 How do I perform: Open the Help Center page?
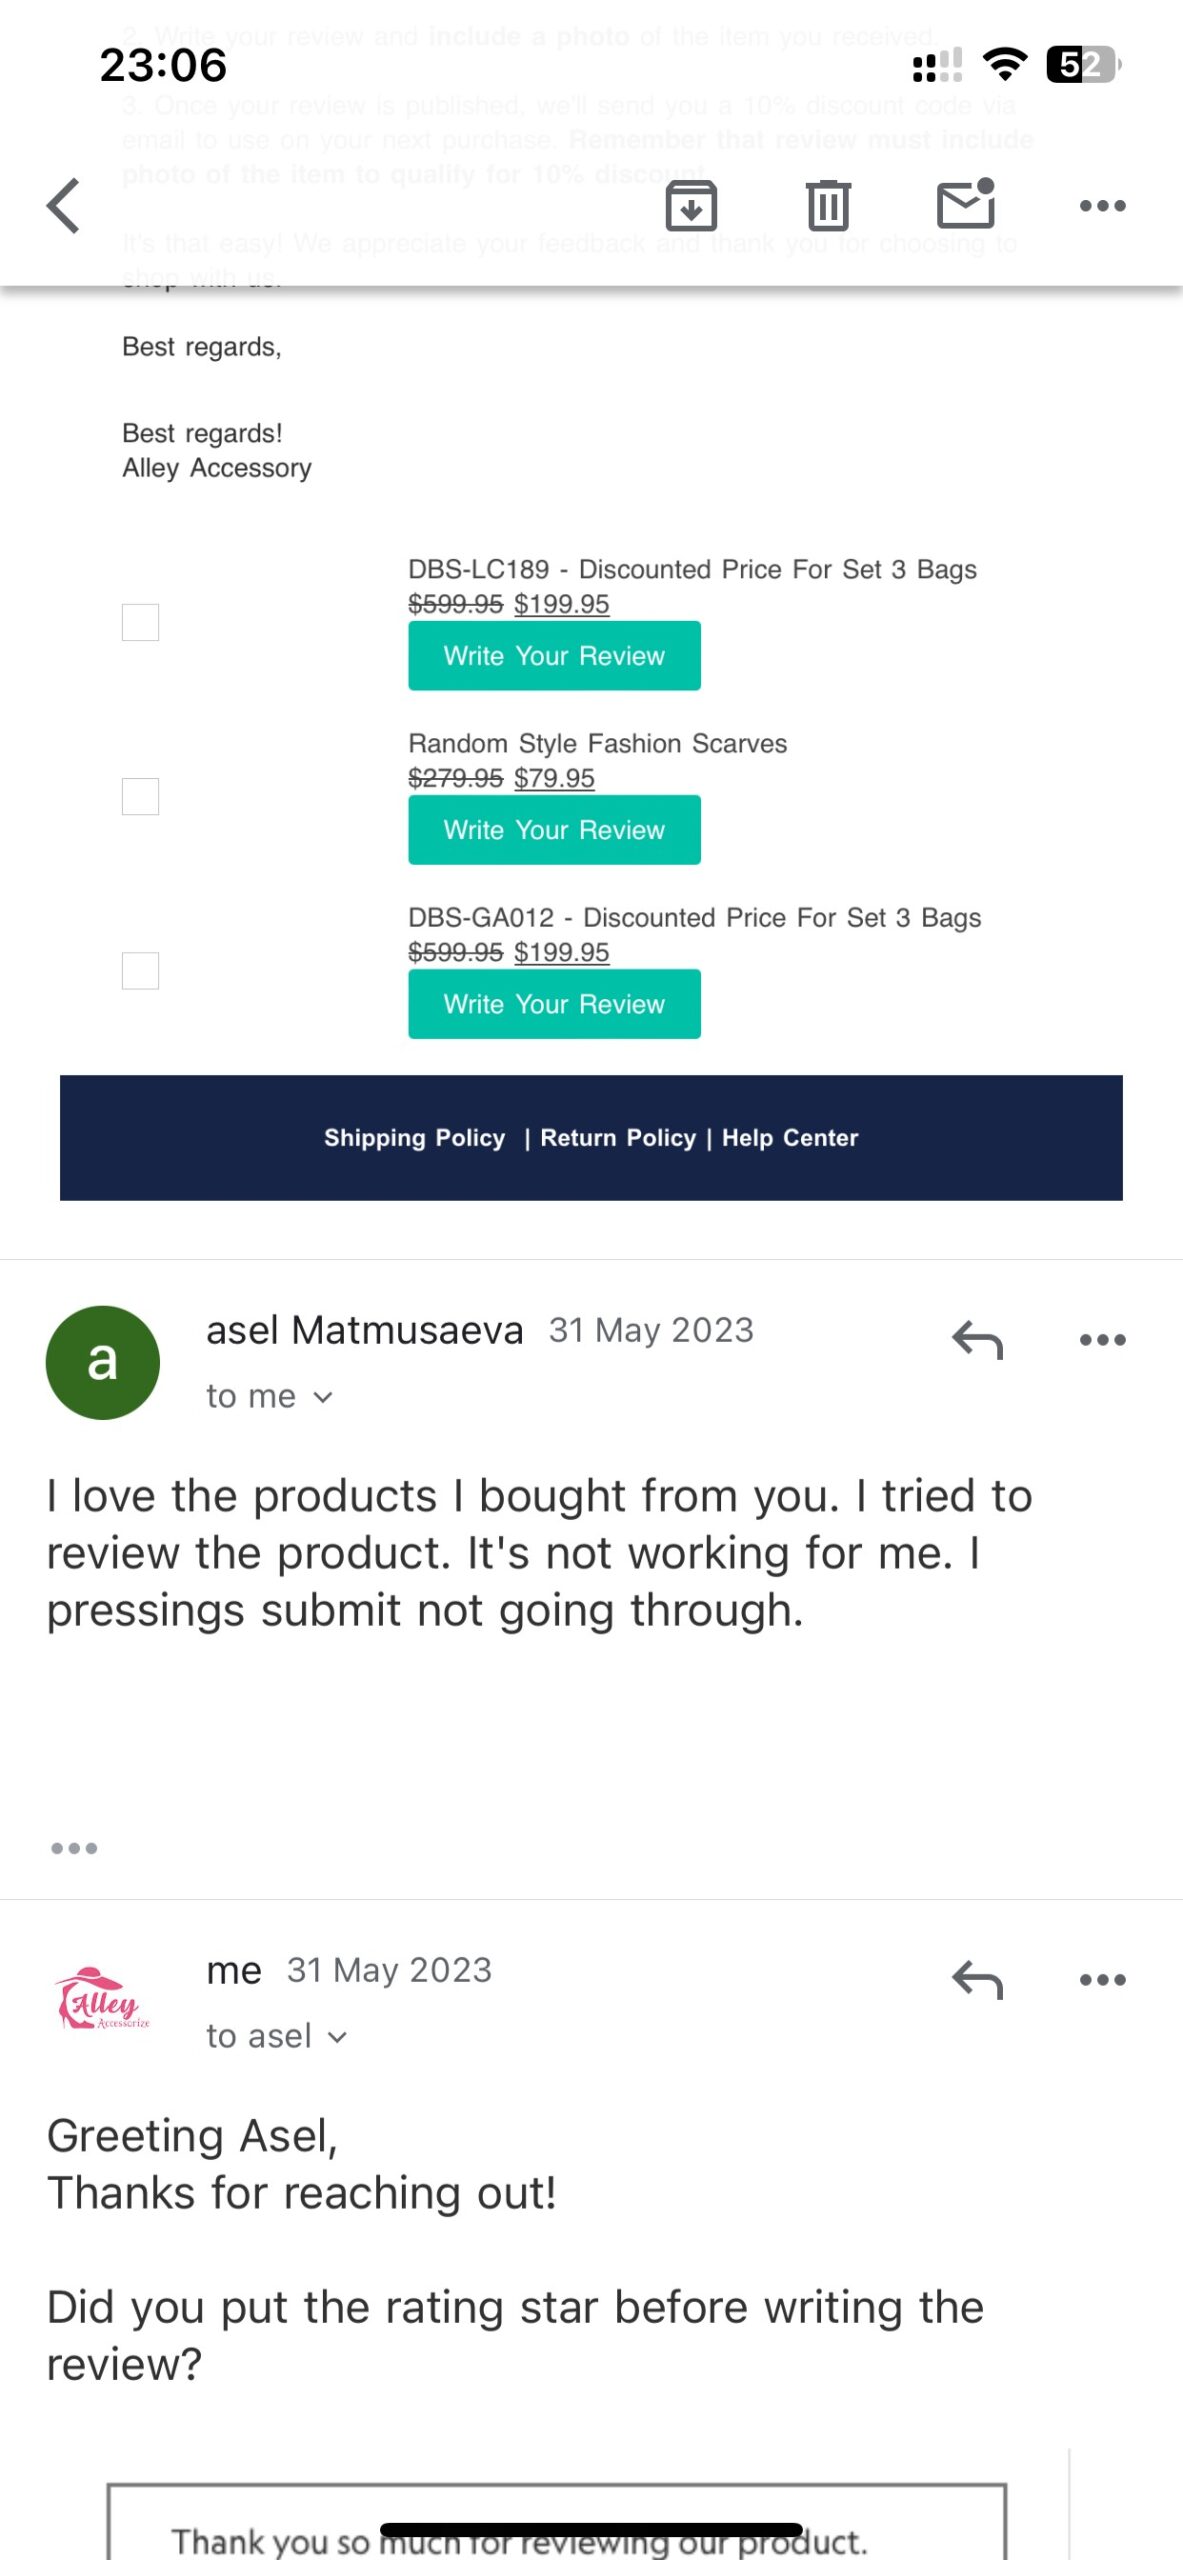click(x=791, y=1137)
